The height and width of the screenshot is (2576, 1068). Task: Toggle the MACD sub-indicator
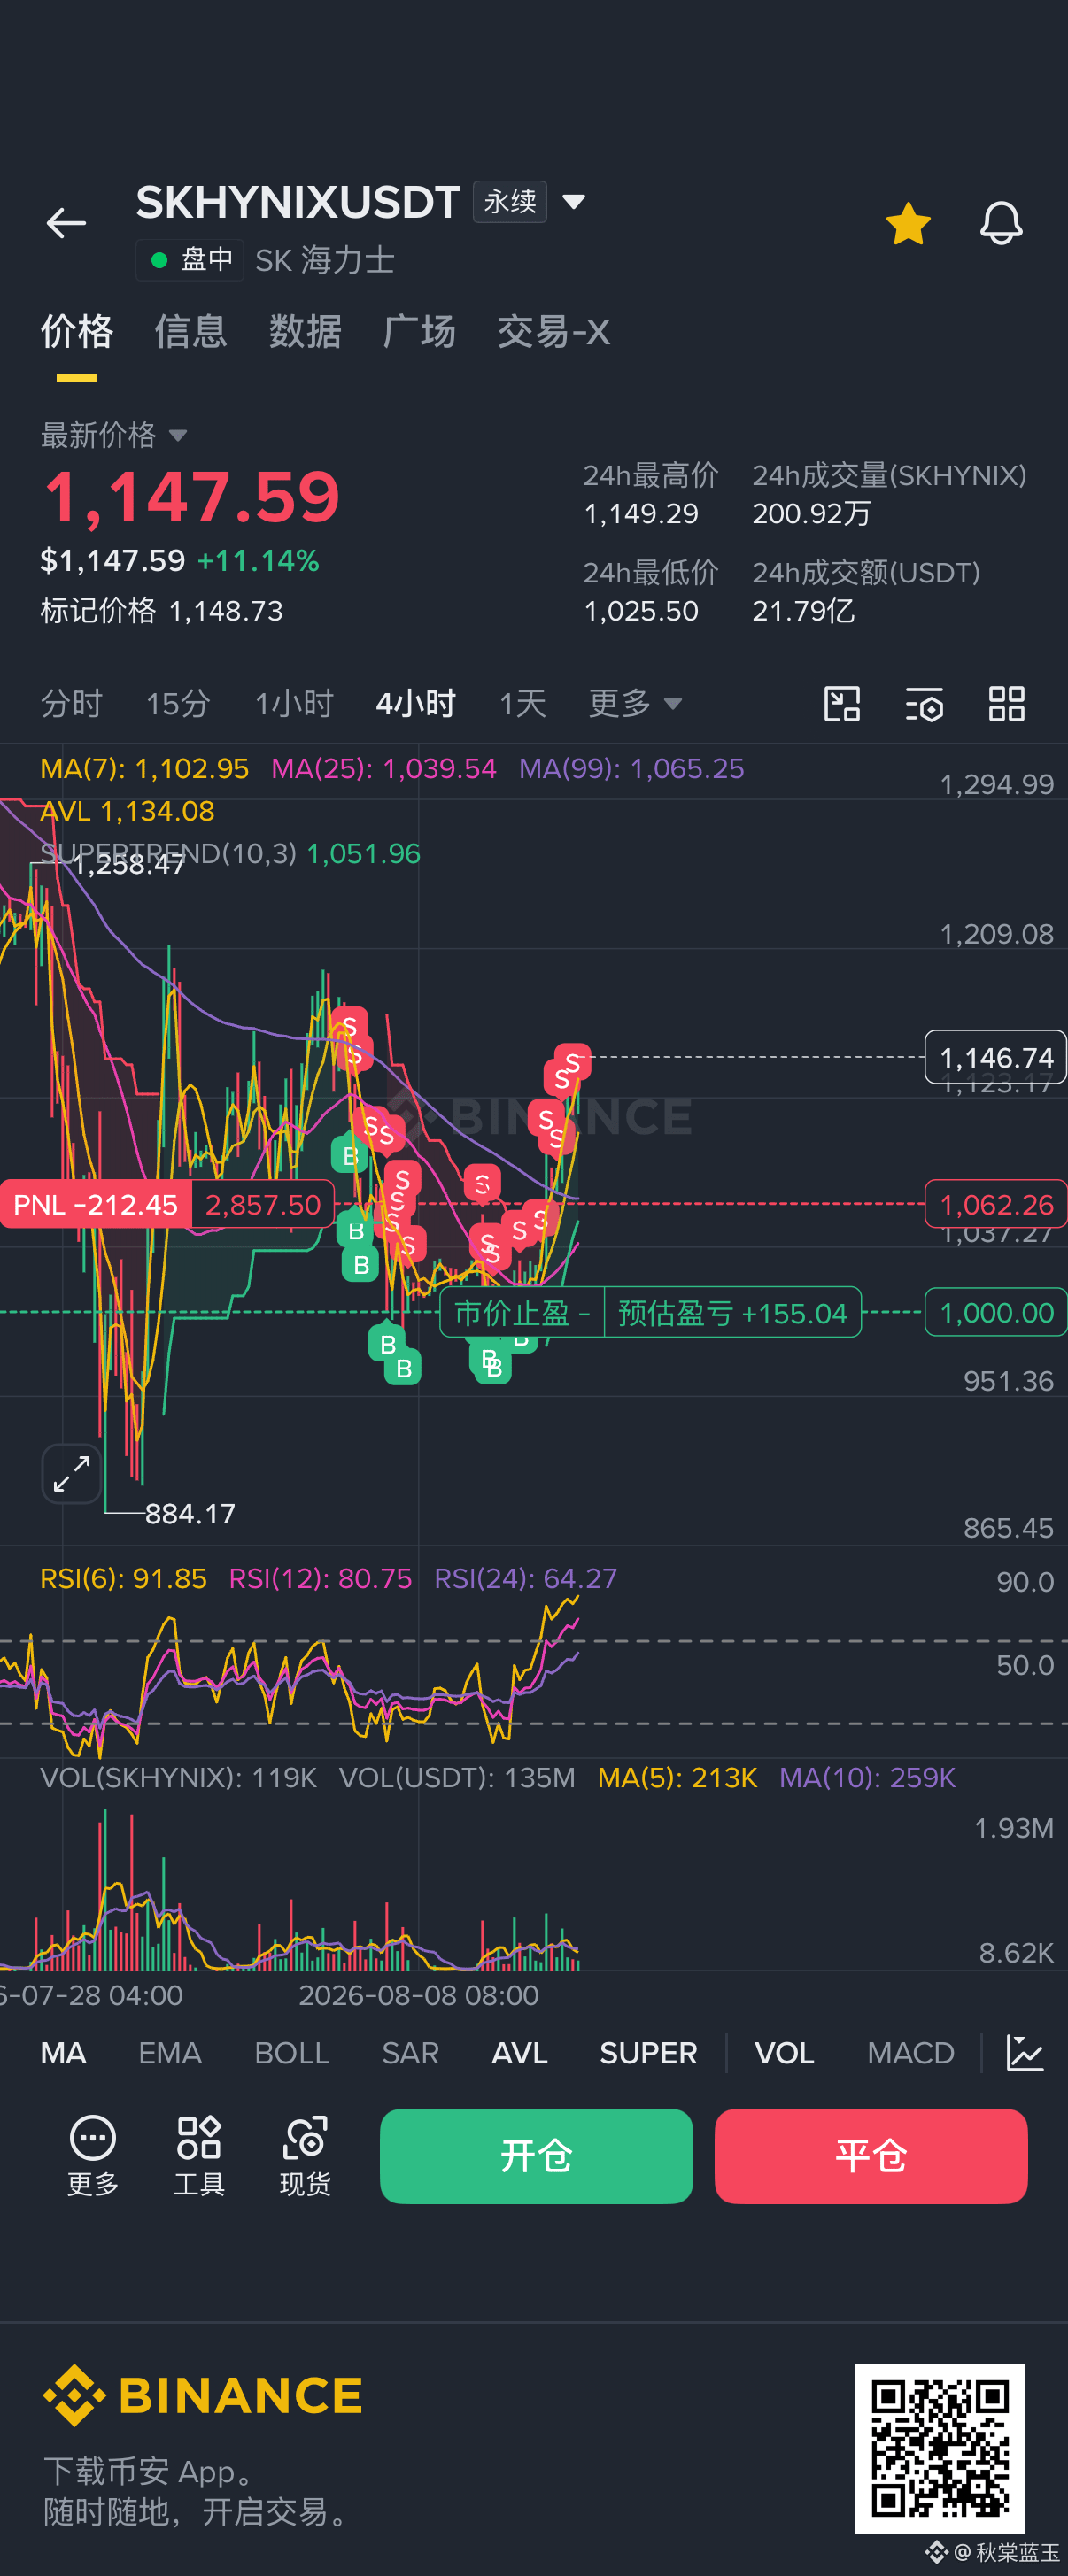coord(910,2053)
